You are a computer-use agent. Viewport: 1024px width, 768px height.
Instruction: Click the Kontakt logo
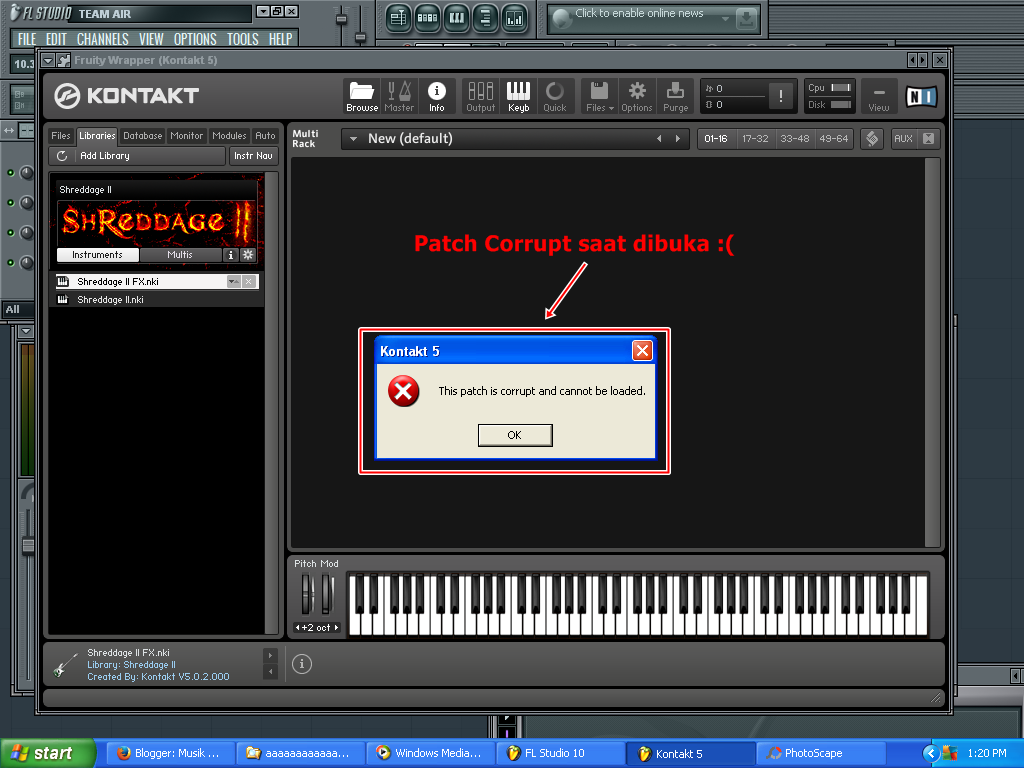point(126,96)
